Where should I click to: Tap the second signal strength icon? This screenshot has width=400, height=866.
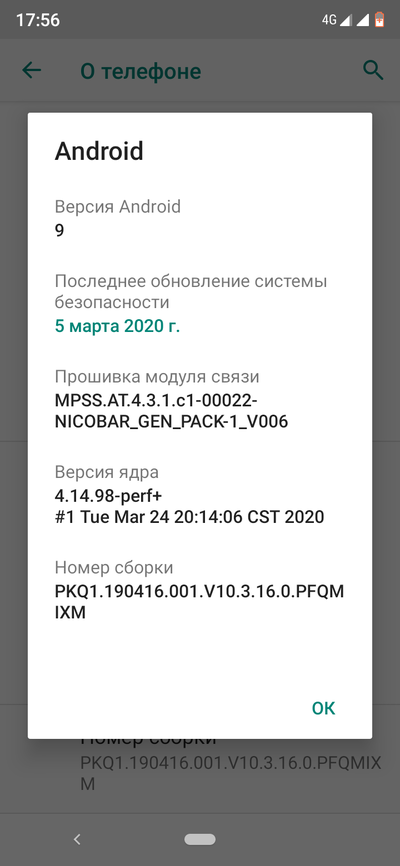click(x=362, y=20)
